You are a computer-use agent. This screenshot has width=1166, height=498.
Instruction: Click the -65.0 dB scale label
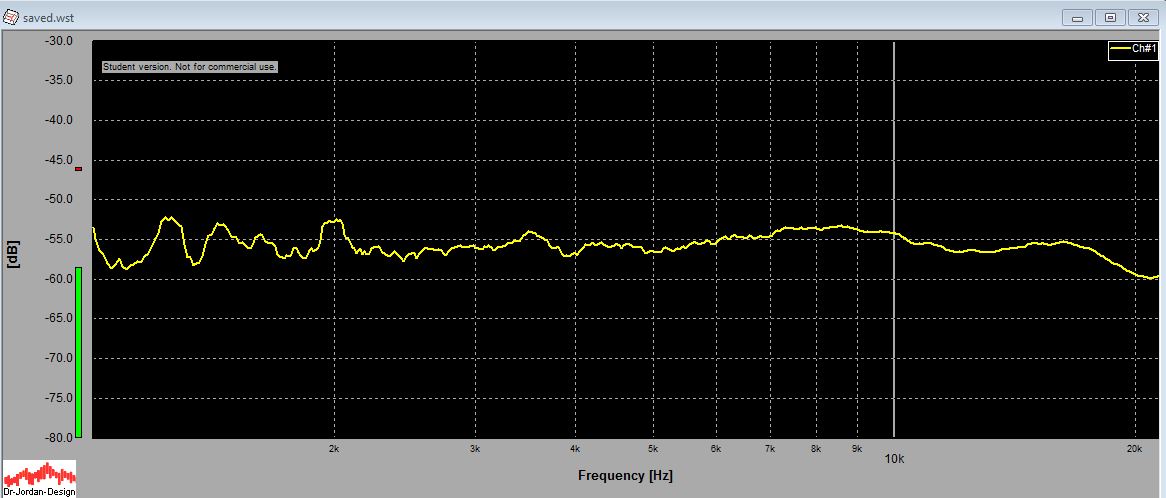[x=58, y=318]
